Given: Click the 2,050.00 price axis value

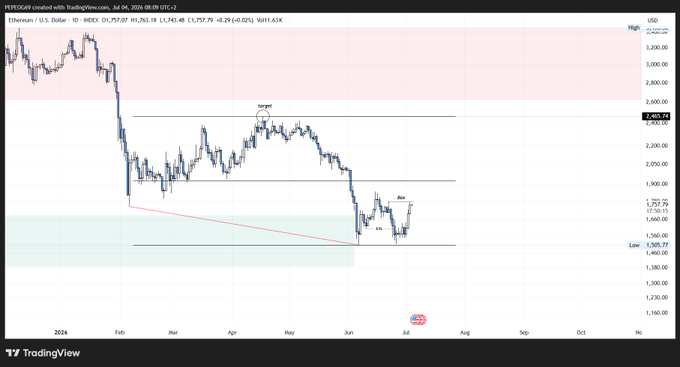Looking at the screenshot, I should click(x=657, y=164).
